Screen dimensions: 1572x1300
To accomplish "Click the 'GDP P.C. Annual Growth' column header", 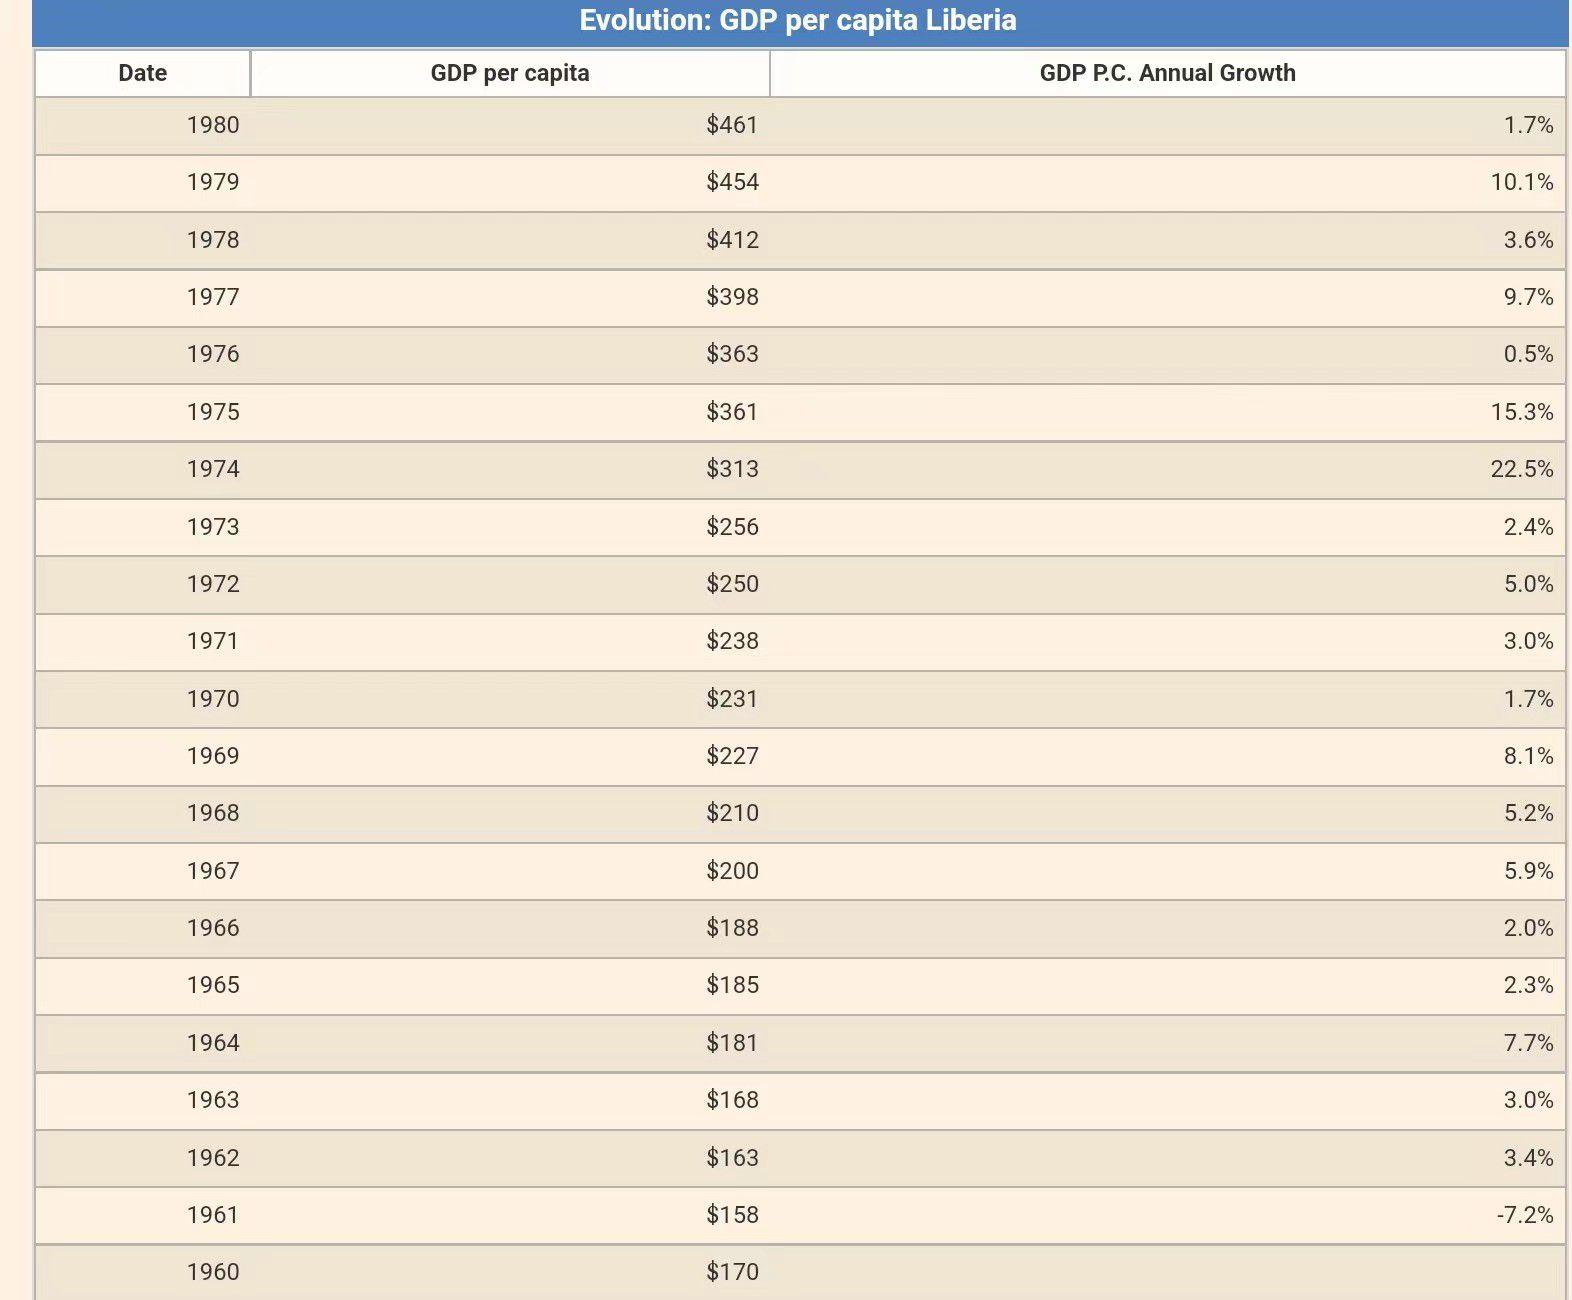I will tap(1167, 73).
